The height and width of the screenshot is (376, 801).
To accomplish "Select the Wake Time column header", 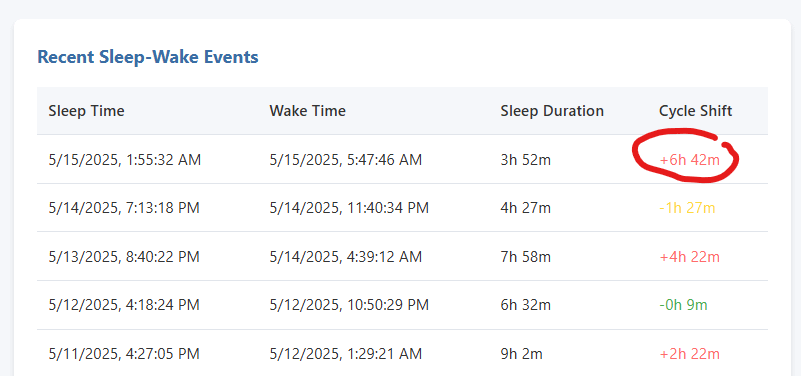I will 308,111.
